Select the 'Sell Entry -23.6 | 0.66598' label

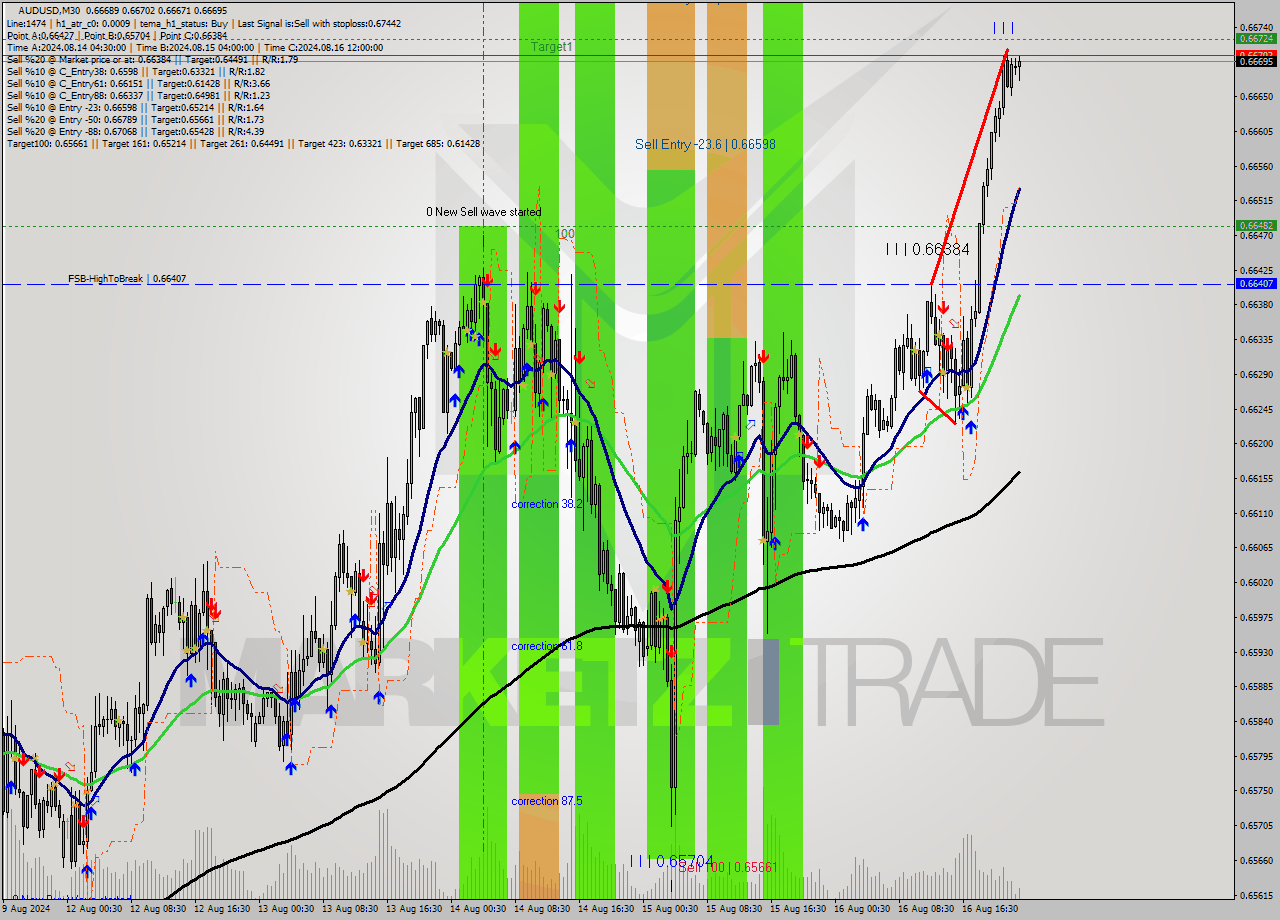point(705,144)
